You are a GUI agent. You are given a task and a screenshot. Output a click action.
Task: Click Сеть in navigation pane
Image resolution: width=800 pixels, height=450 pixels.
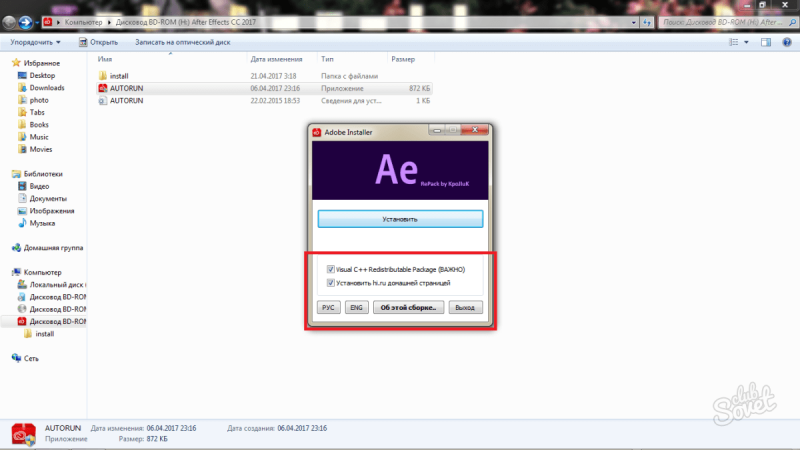[31, 358]
